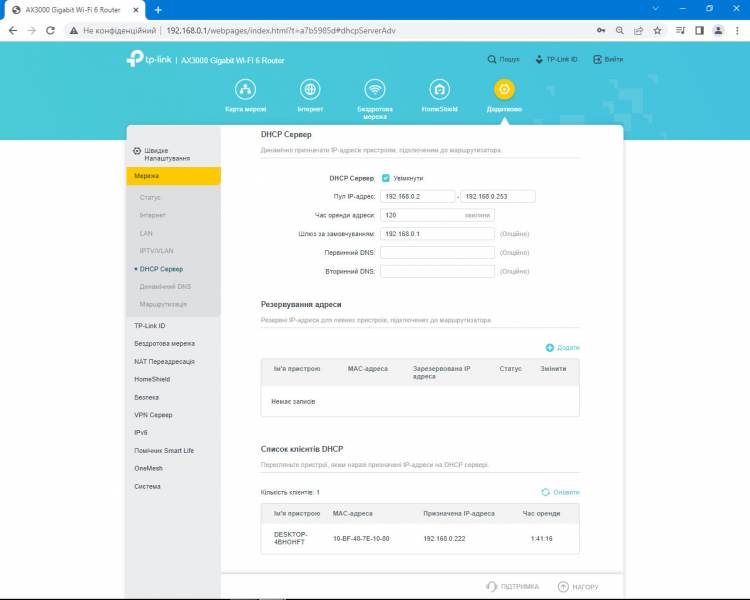Screen dimensions: 750x600
Task: Click the share page icon in address bar
Action: tap(638, 31)
